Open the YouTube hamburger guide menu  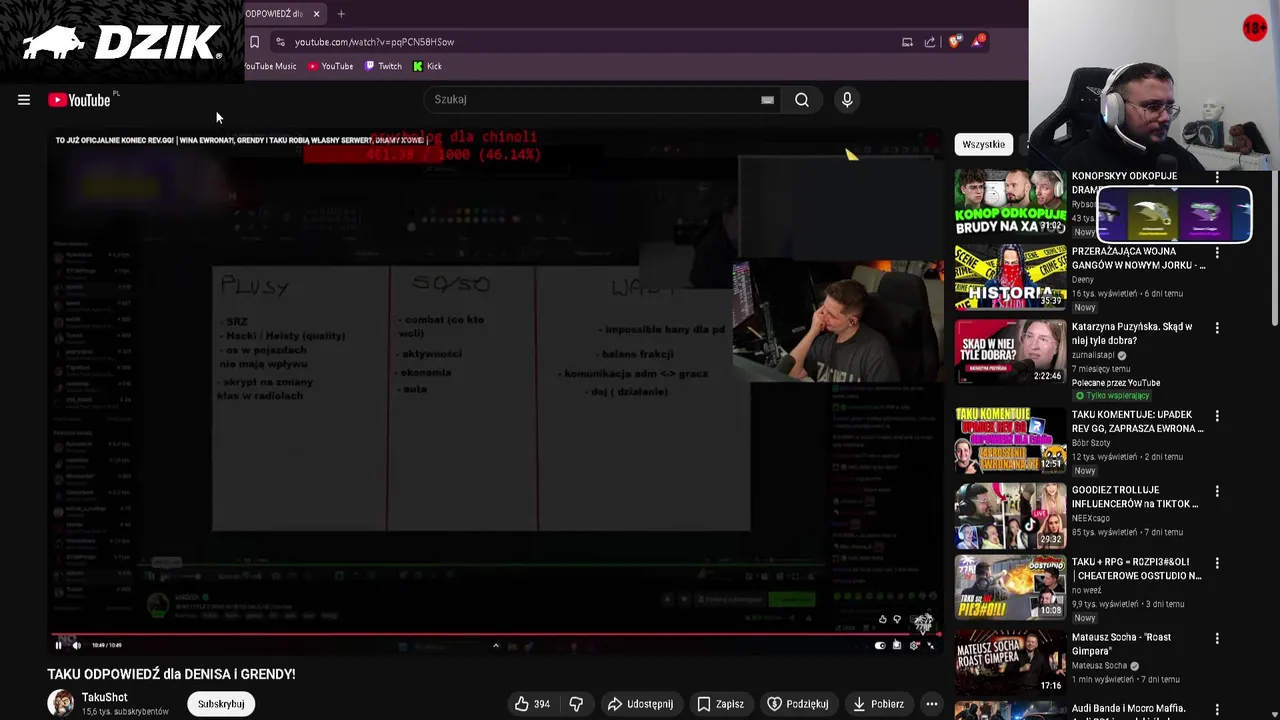[x=24, y=100]
